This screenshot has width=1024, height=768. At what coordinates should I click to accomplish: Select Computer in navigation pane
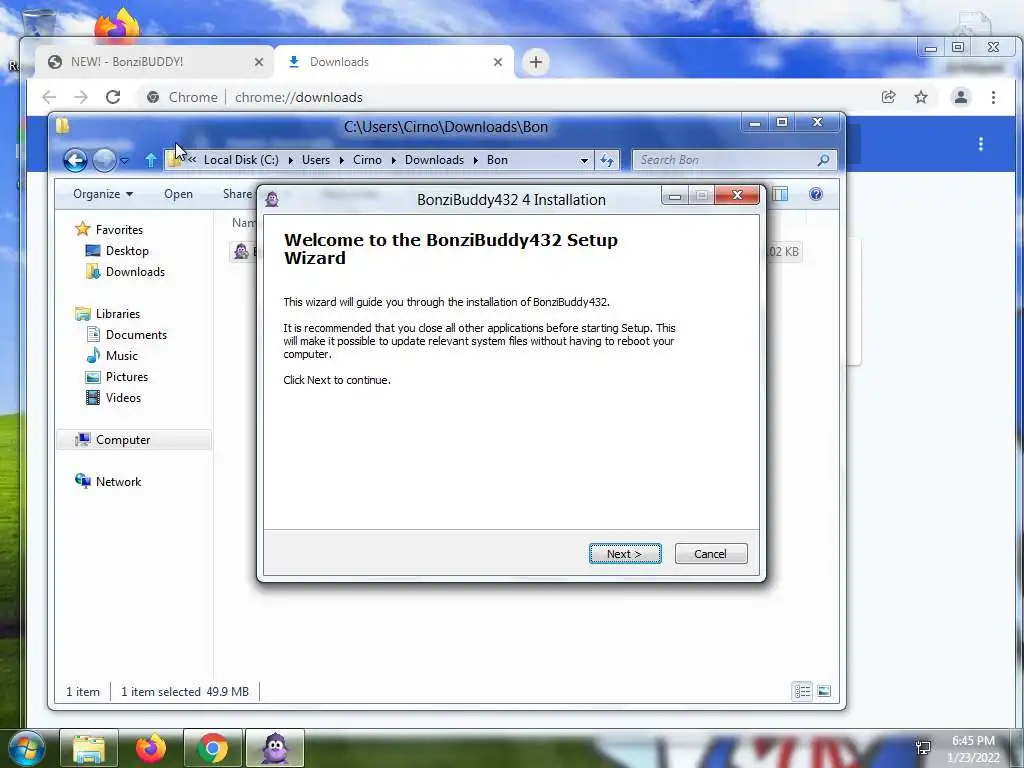[123, 440]
